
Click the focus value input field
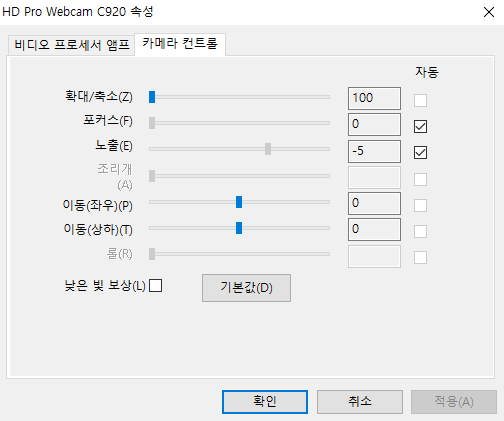374,124
